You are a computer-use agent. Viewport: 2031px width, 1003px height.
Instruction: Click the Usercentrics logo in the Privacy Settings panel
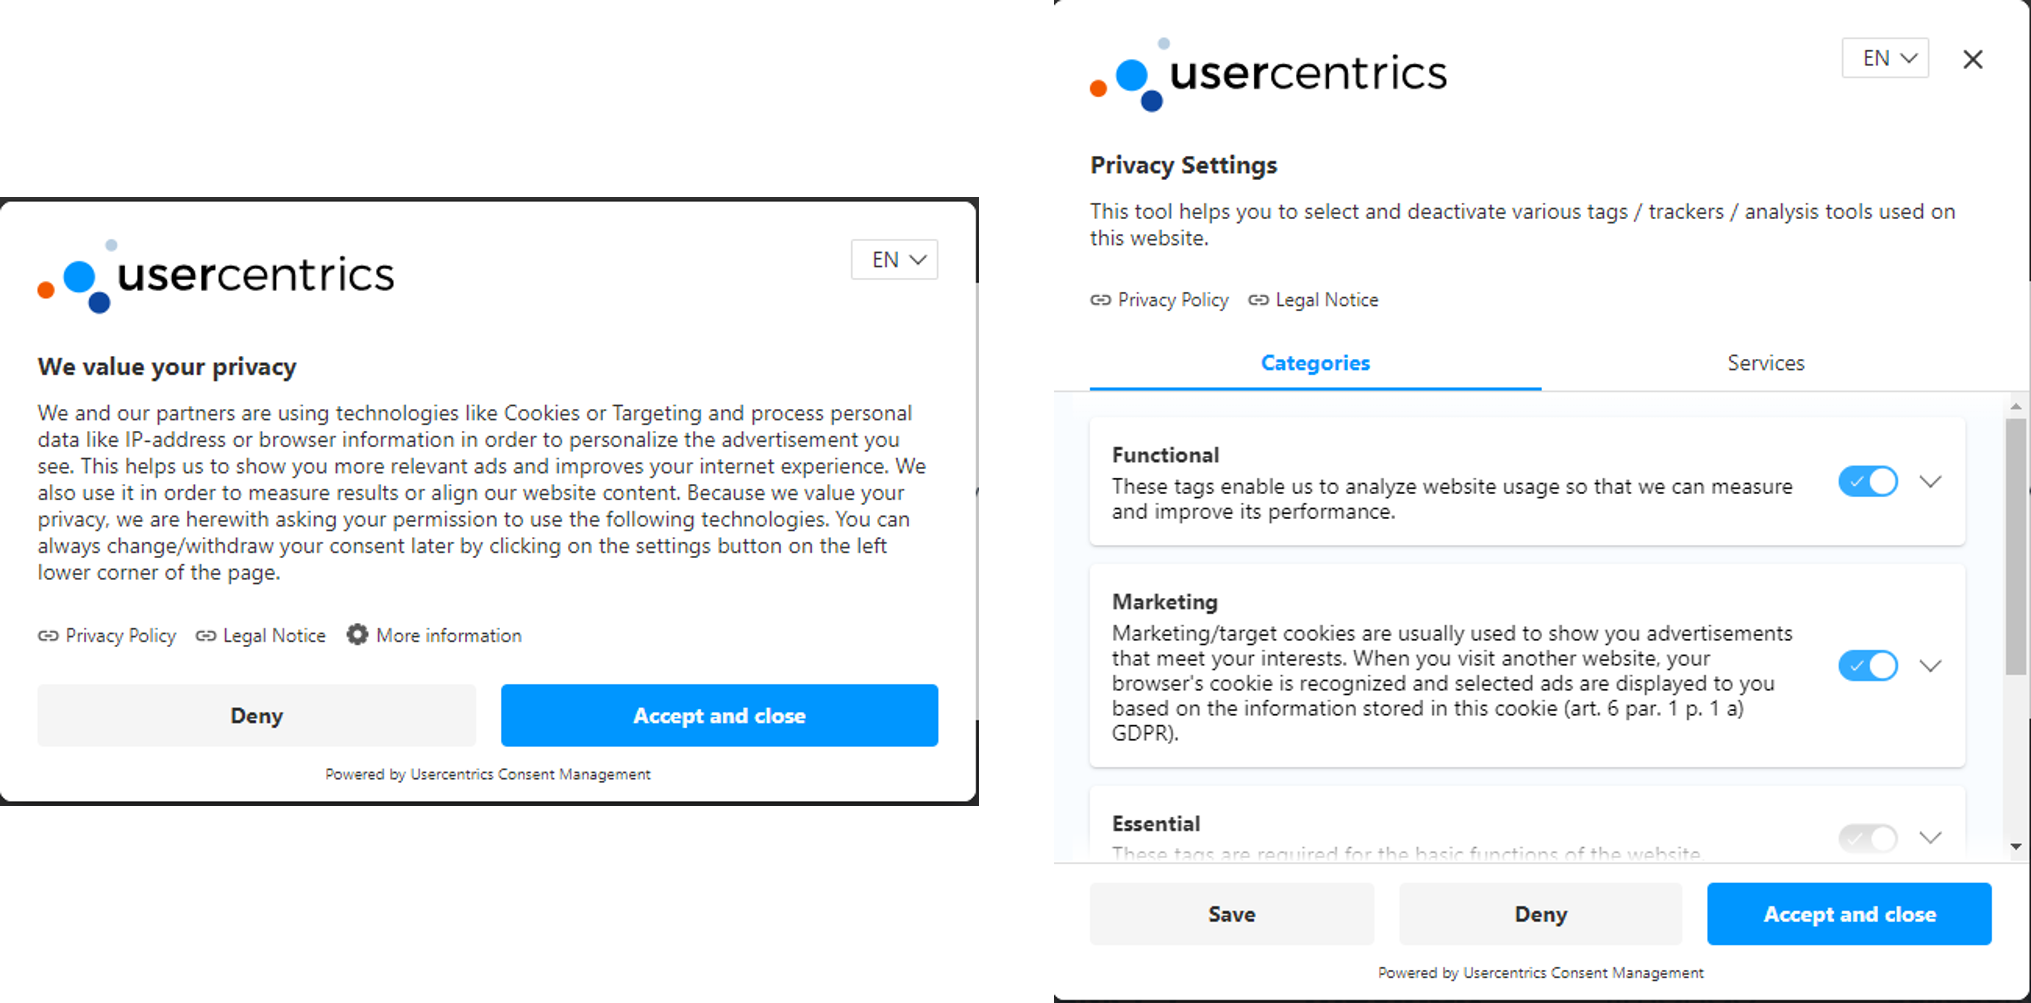(1268, 75)
